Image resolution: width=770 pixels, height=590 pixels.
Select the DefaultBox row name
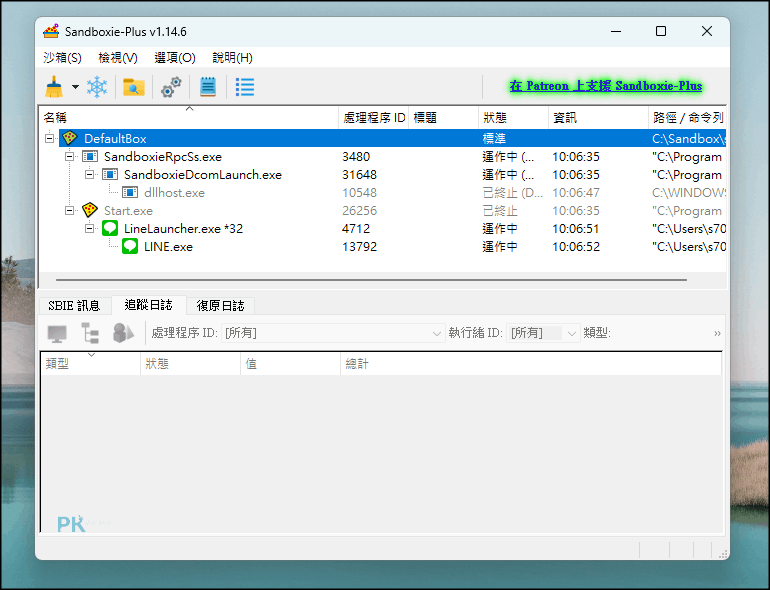pyautogui.click(x=115, y=139)
